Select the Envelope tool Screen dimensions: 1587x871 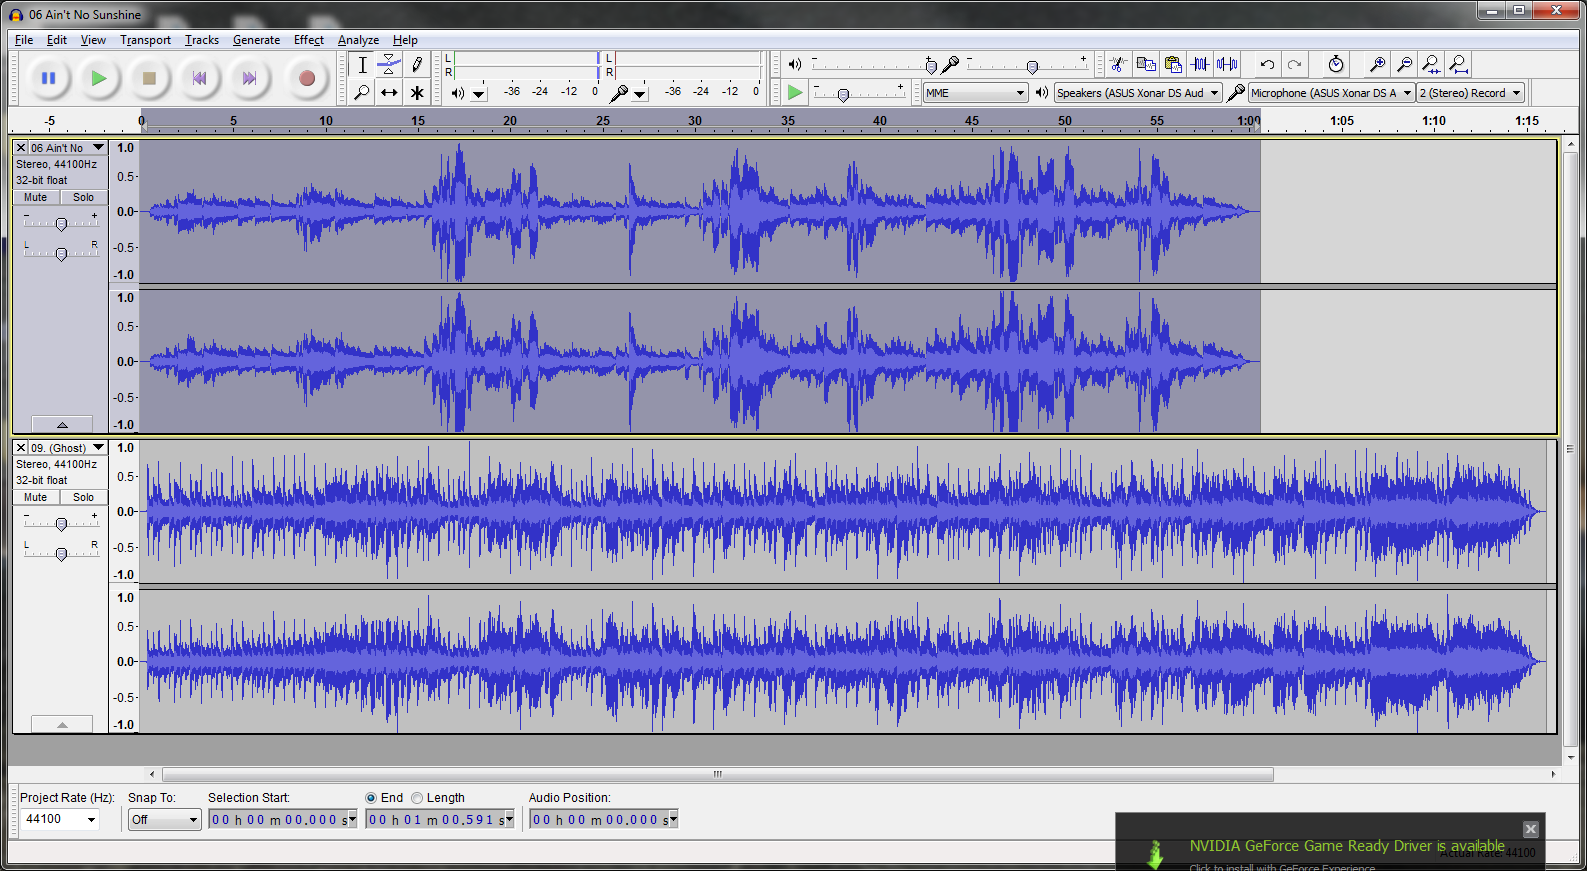[389, 65]
